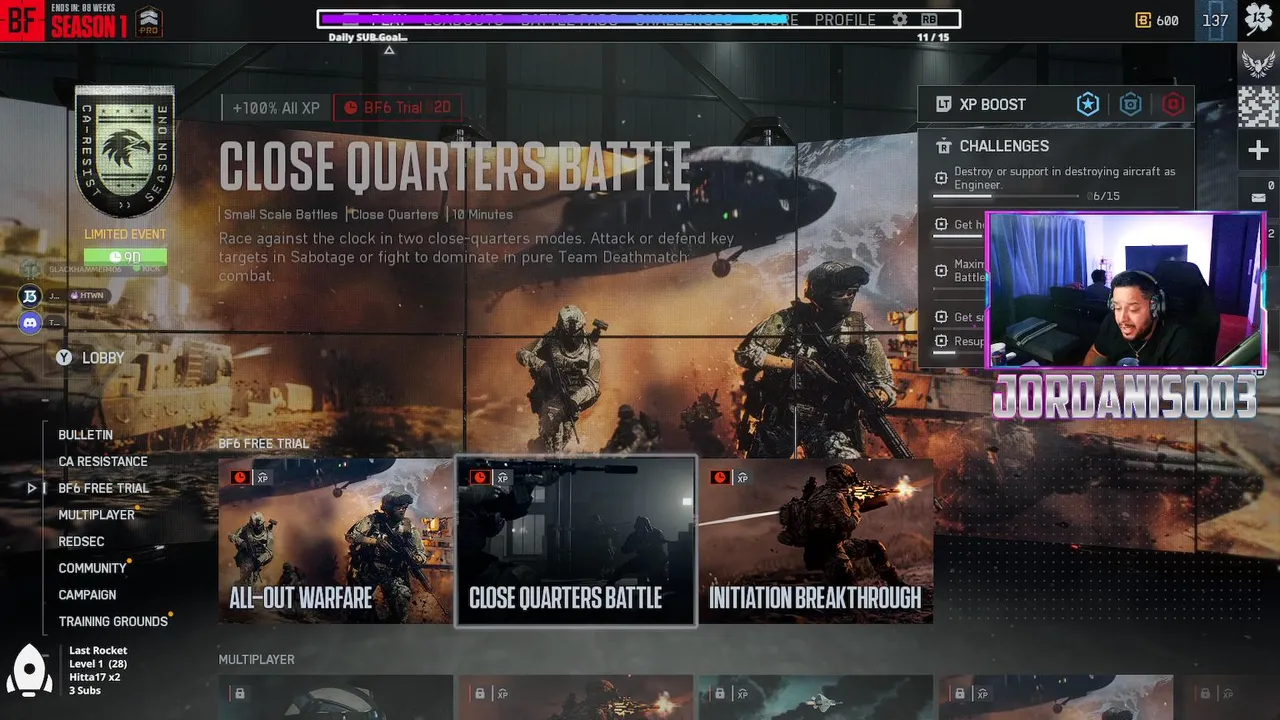The width and height of the screenshot is (1280, 720).
Task: Click the plus icon on right sidebar
Action: (1258, 151)
